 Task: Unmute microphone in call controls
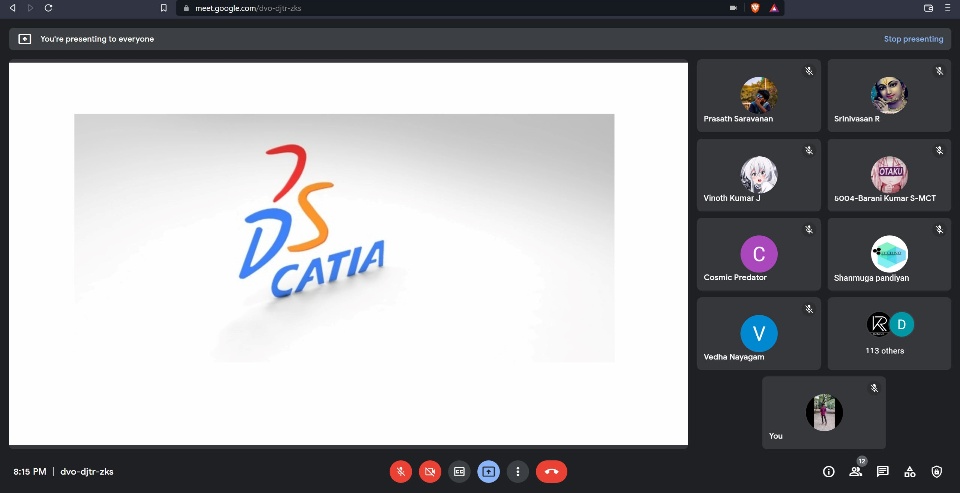click(x=400, y=472)
